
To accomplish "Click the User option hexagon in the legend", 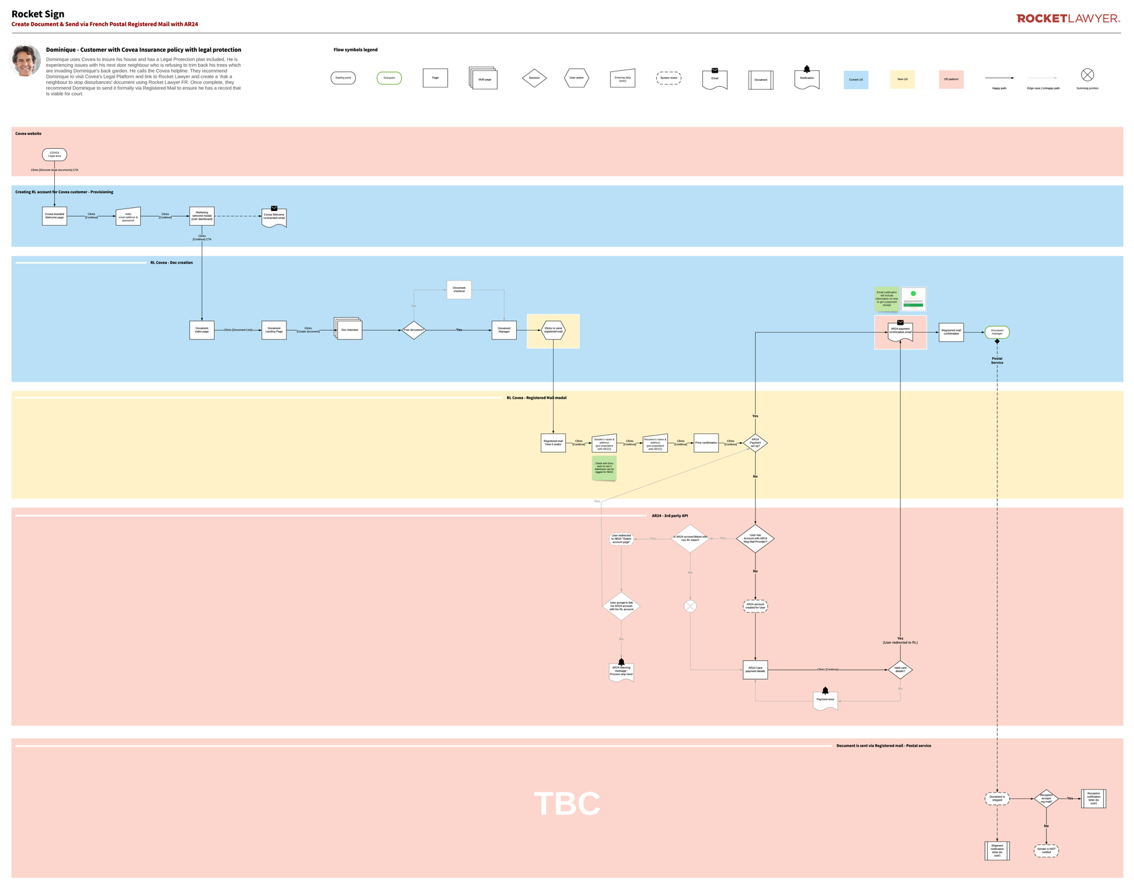I will (x=577, y=77).
